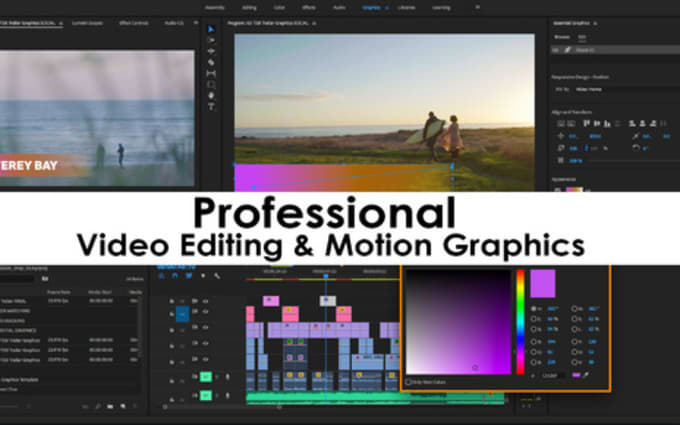Toggle Linked Selection in timeline header
The width and height of the screenshot is (680, 425).
point(189,276)
